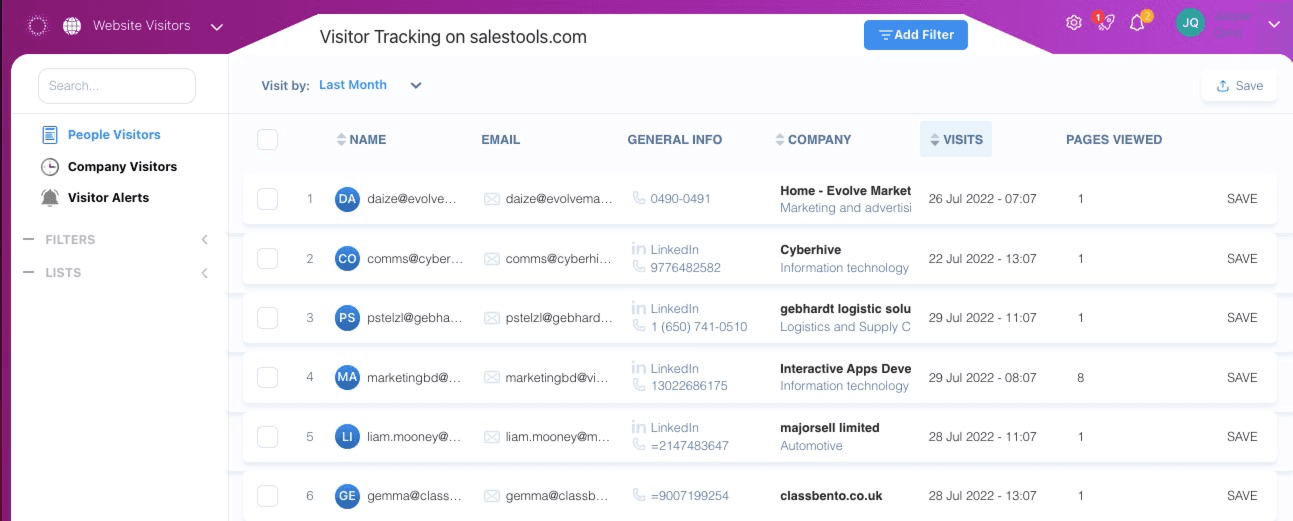Click the settings gear icon
This screenshot has height=521, width=1293.
(x=1073, y=23)
